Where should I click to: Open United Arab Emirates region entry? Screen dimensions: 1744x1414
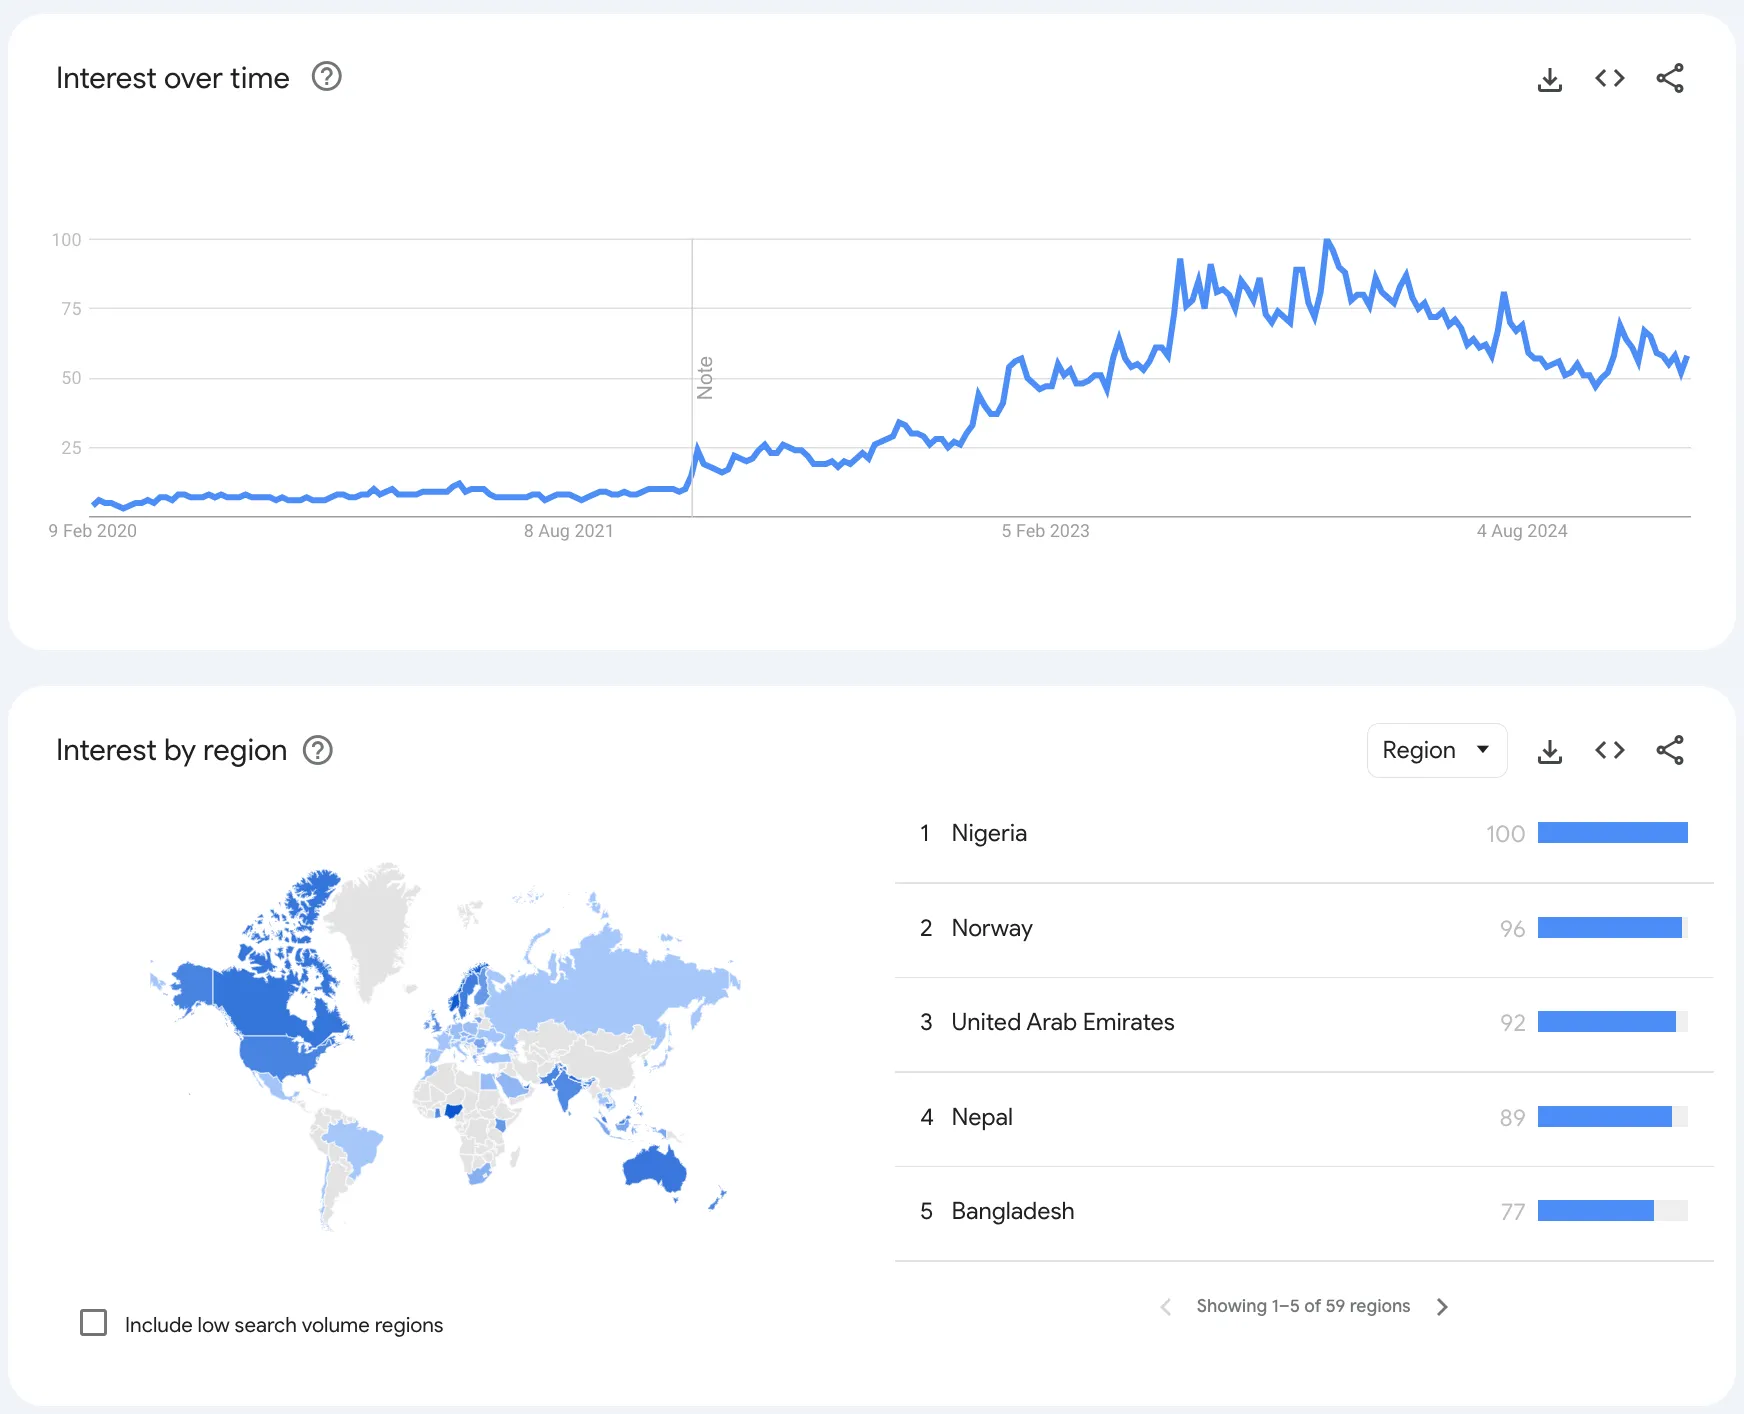[1062, 1022]
